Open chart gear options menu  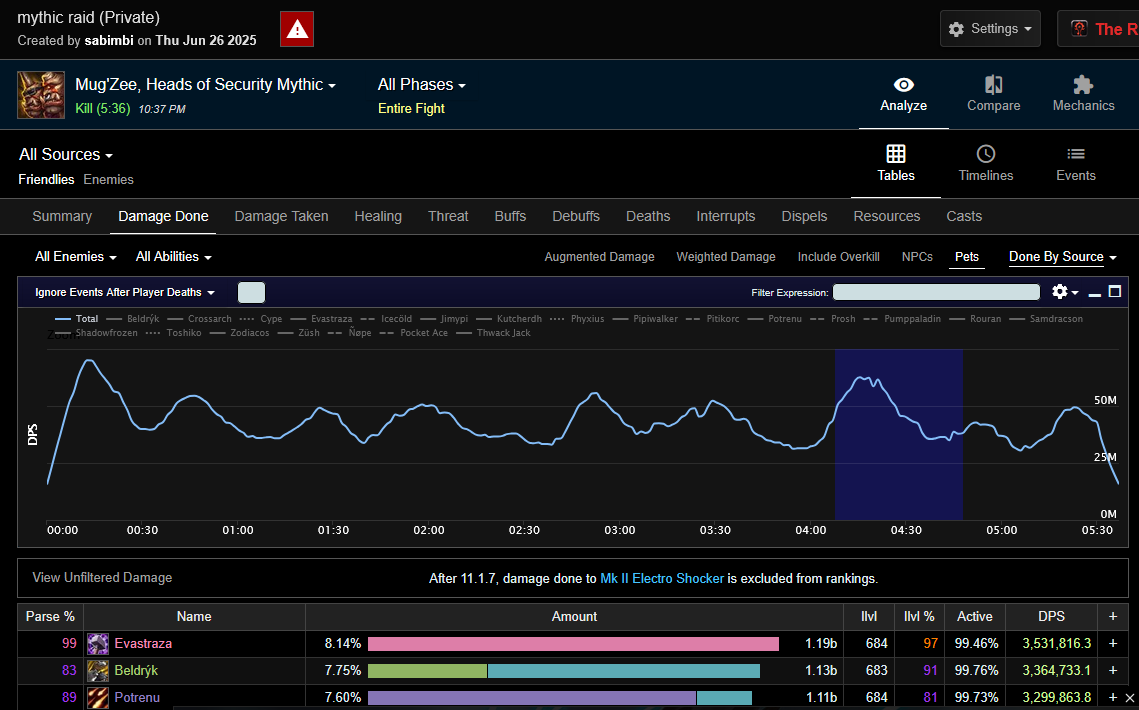pos(1065,292)
